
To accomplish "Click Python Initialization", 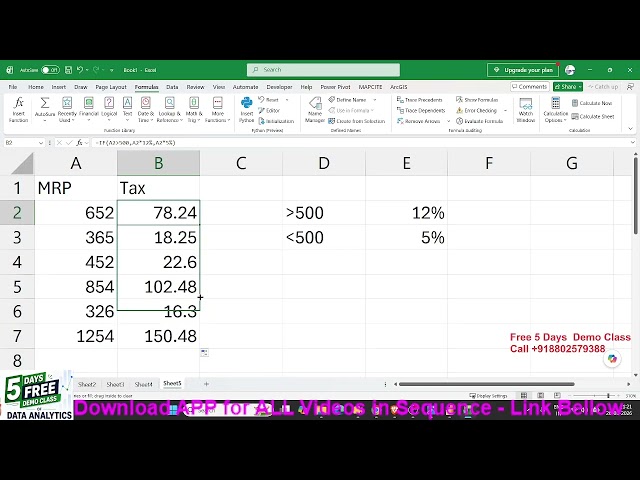I will pyautogui.click(x=276, y=121).
